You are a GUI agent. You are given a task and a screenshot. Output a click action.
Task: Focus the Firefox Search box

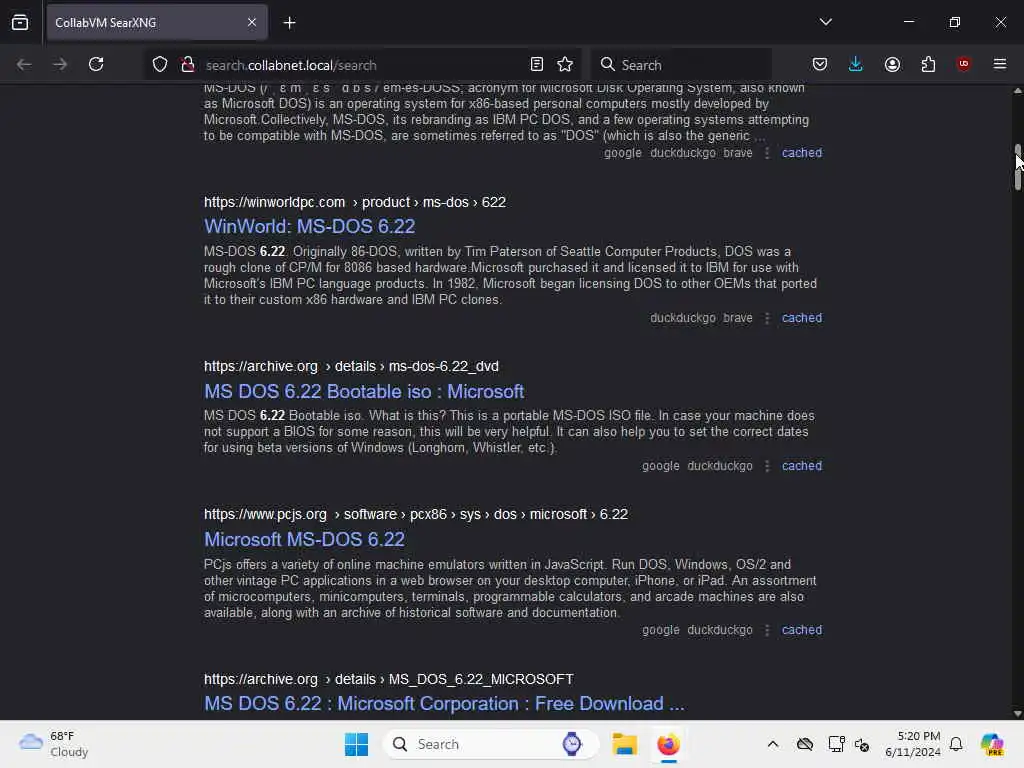(681, 65)
